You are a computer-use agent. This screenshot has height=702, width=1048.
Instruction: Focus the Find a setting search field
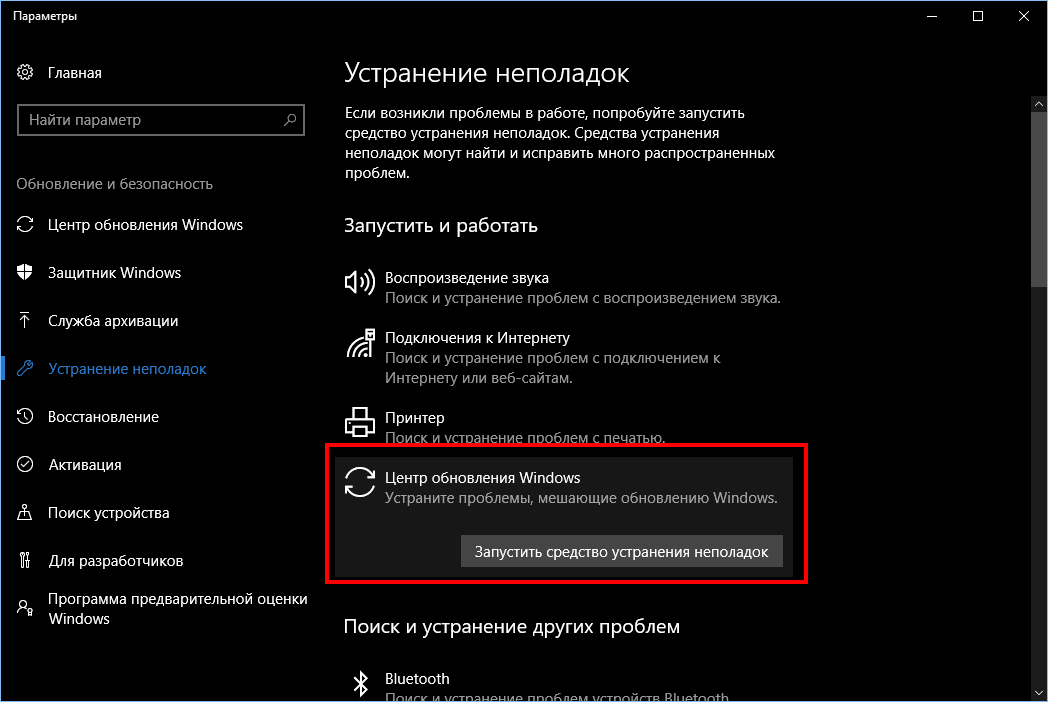pos(161,120)
